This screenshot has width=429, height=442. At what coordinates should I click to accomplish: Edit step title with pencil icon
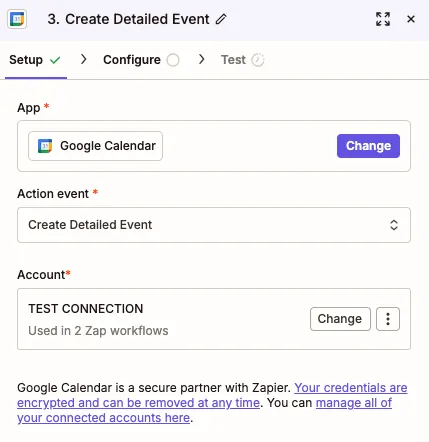221,19
